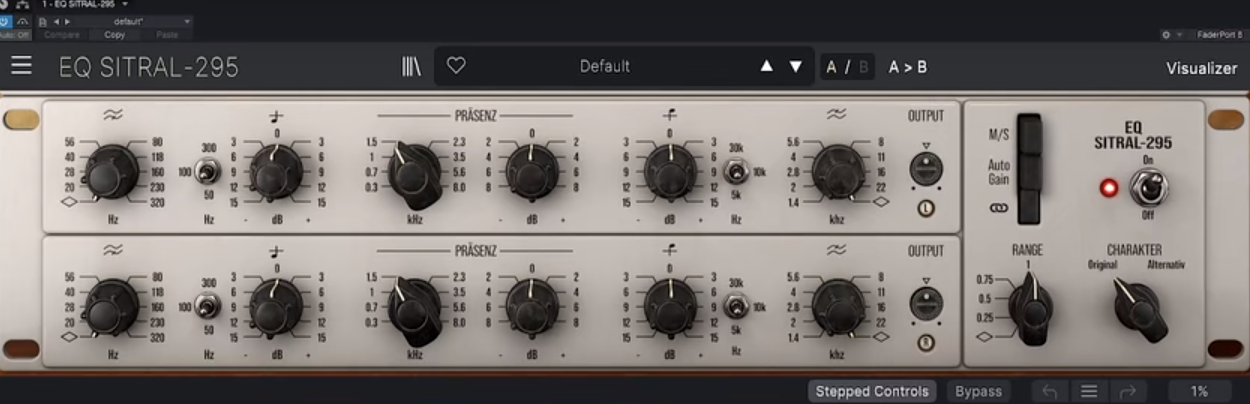1250x404 pixels.
Task: Switch to preset slot A
Action: pos(832,67)
